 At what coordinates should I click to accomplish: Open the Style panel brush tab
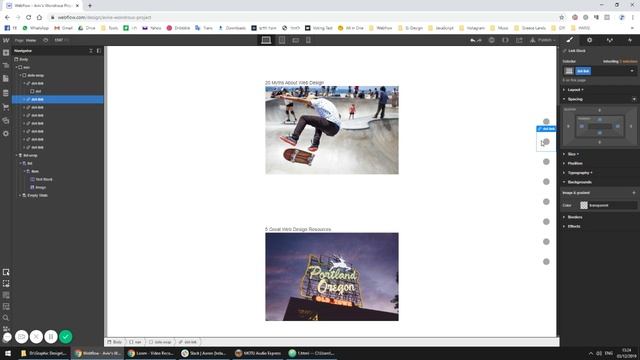(x=570, y=40)
